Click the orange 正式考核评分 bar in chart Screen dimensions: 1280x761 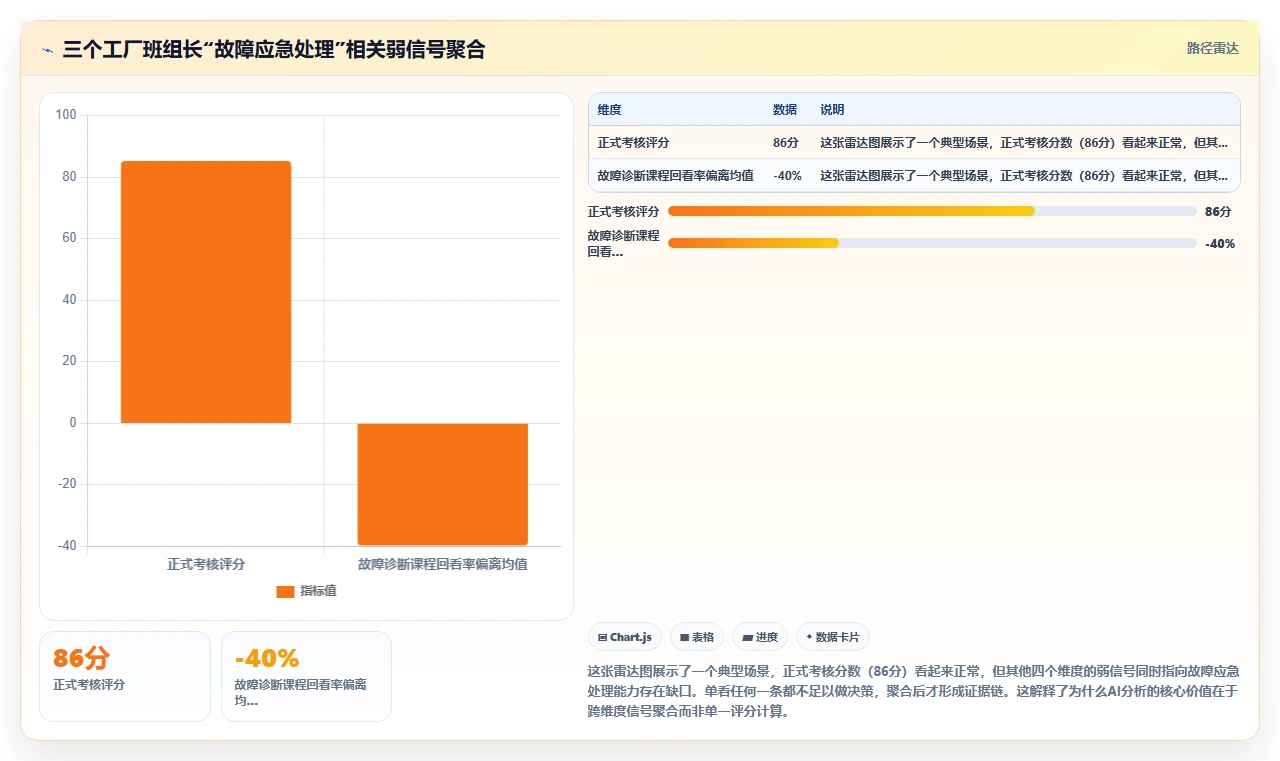point(206,292)
